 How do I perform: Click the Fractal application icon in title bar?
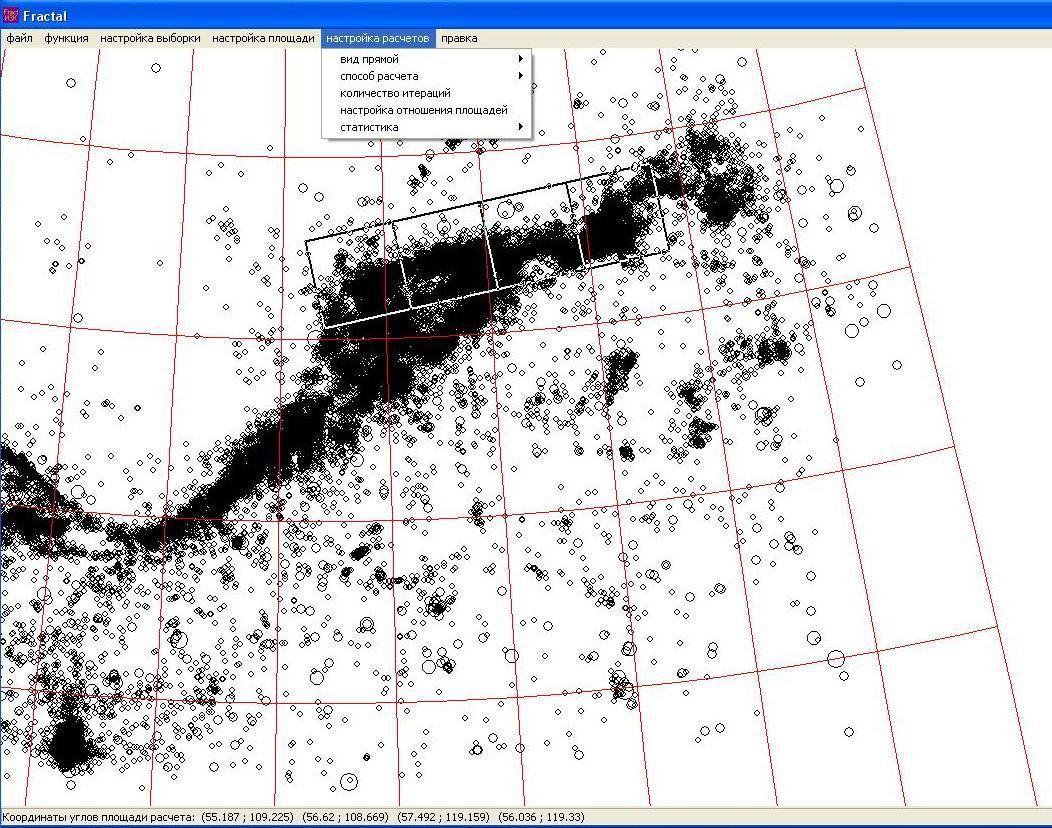[x=11, y=16]
